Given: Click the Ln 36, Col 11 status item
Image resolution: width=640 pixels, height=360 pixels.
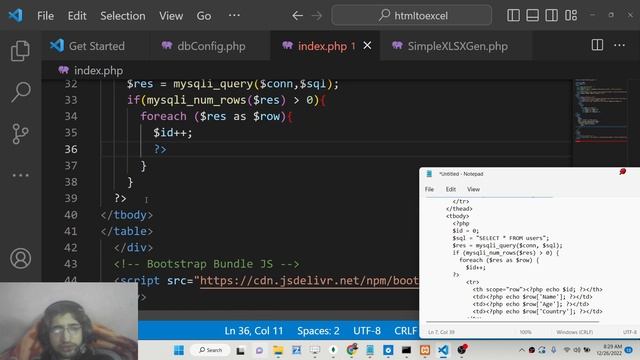Looking at the screenshot, I should 253,331.
